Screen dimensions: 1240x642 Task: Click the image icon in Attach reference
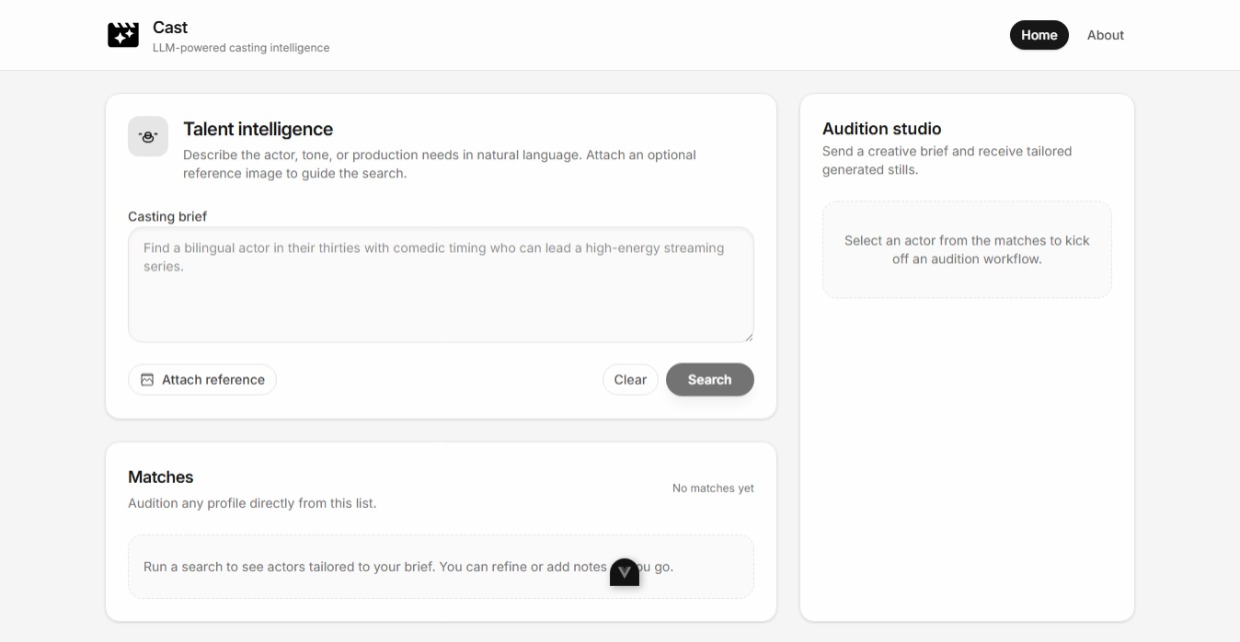(147, 380)
